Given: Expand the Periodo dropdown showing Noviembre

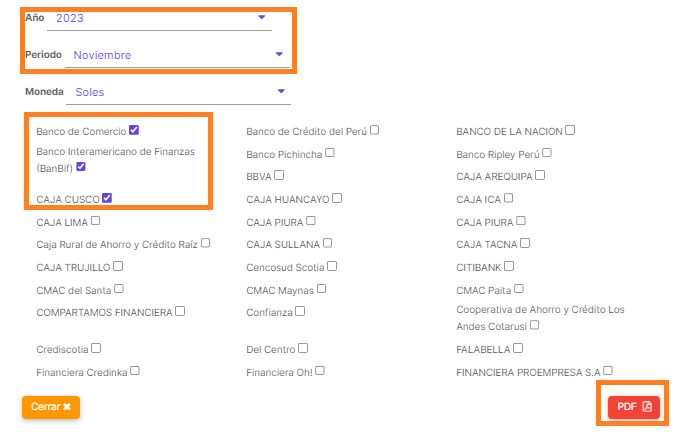Looking at the screenshot, I should pyautogui.click(x=176, y=55).
